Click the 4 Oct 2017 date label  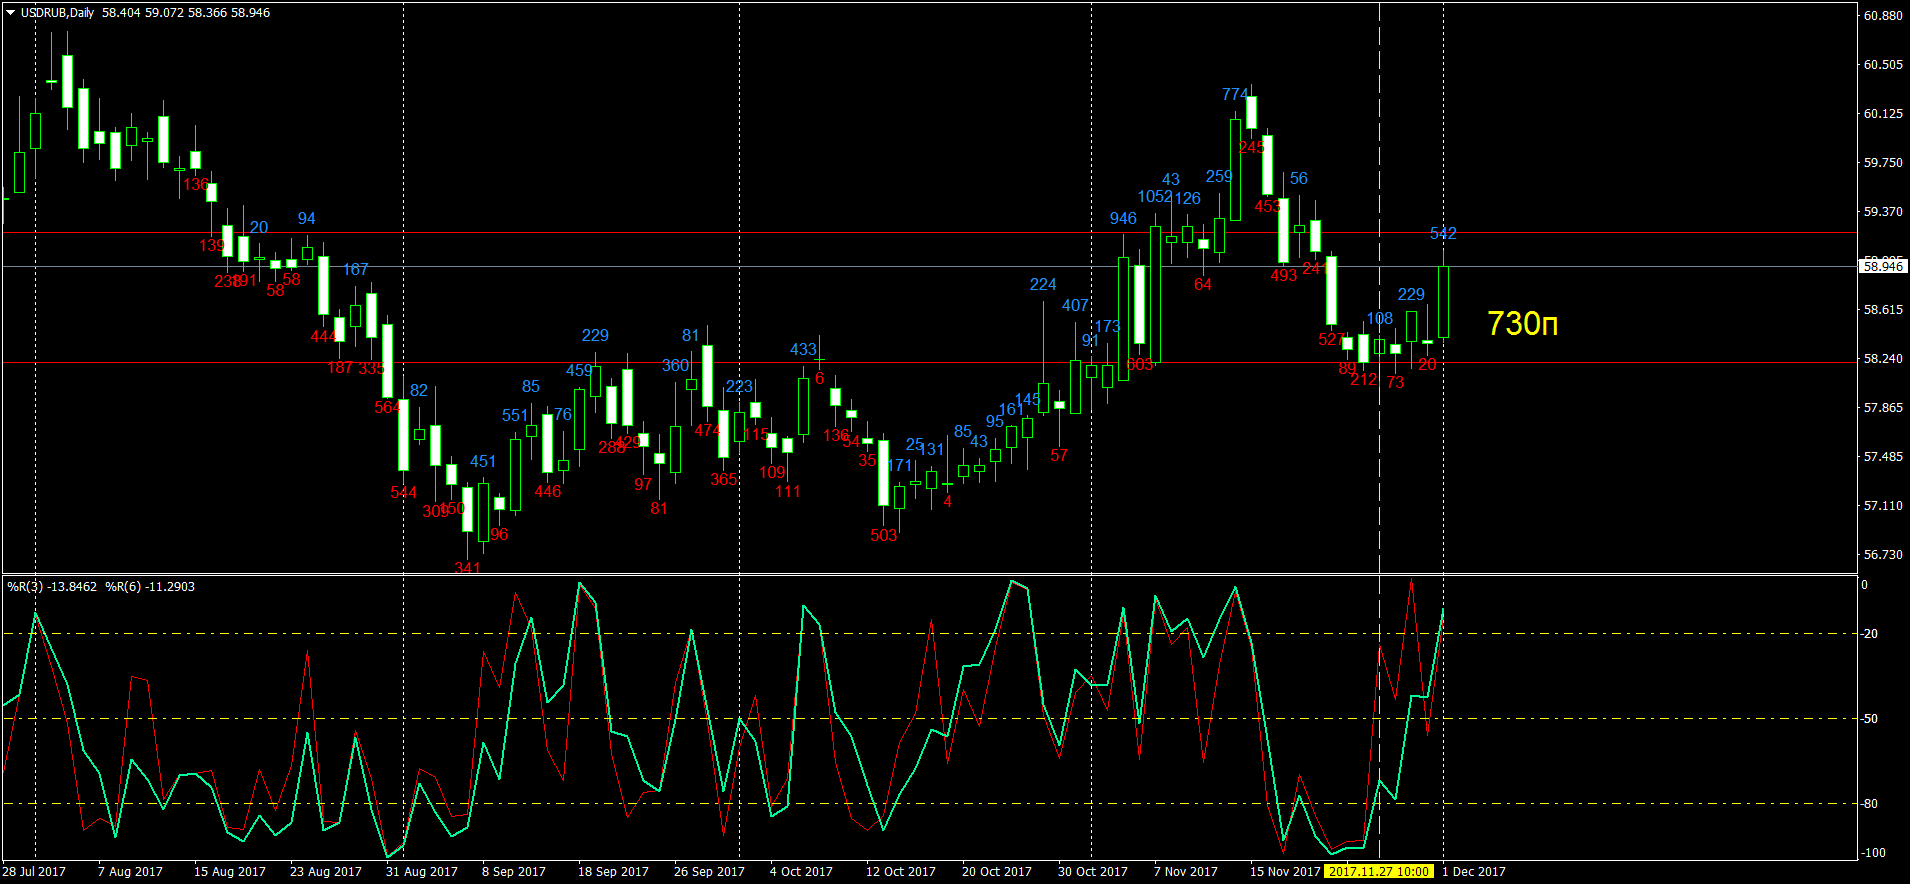point(801,872)
